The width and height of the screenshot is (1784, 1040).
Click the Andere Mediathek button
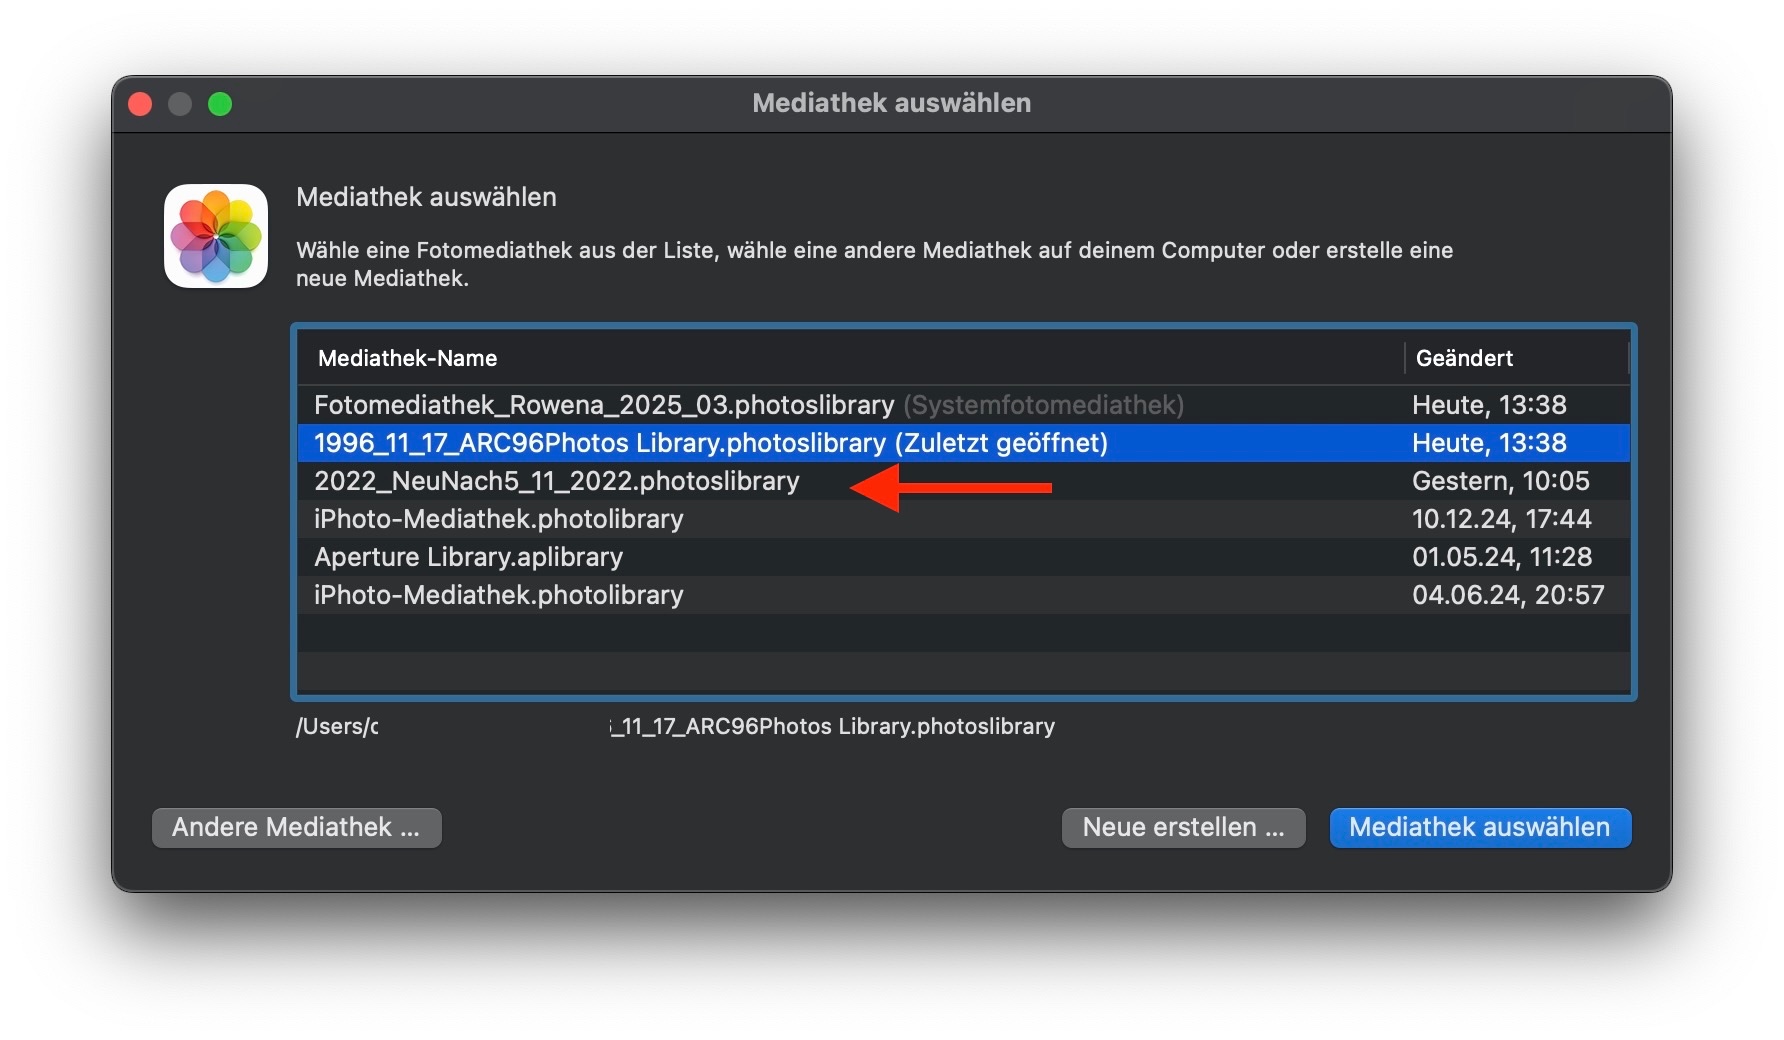pos(296,827)
